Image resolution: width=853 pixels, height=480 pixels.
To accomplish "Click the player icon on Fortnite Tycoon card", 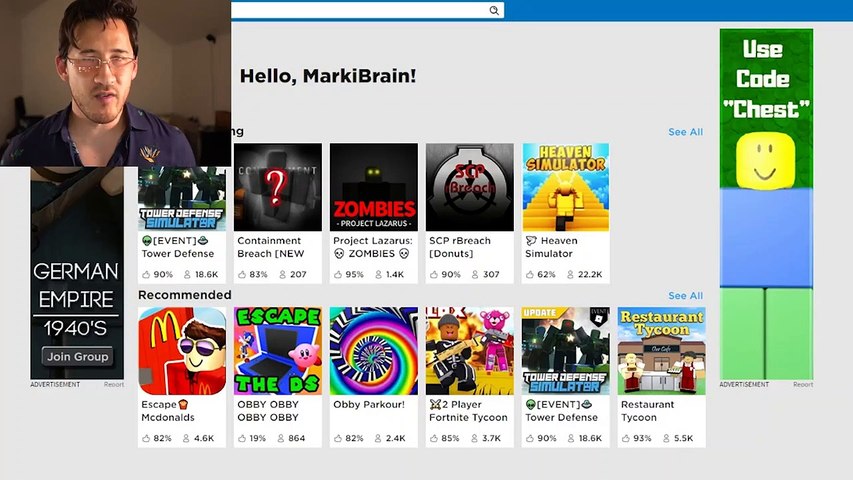I will 474,438.
